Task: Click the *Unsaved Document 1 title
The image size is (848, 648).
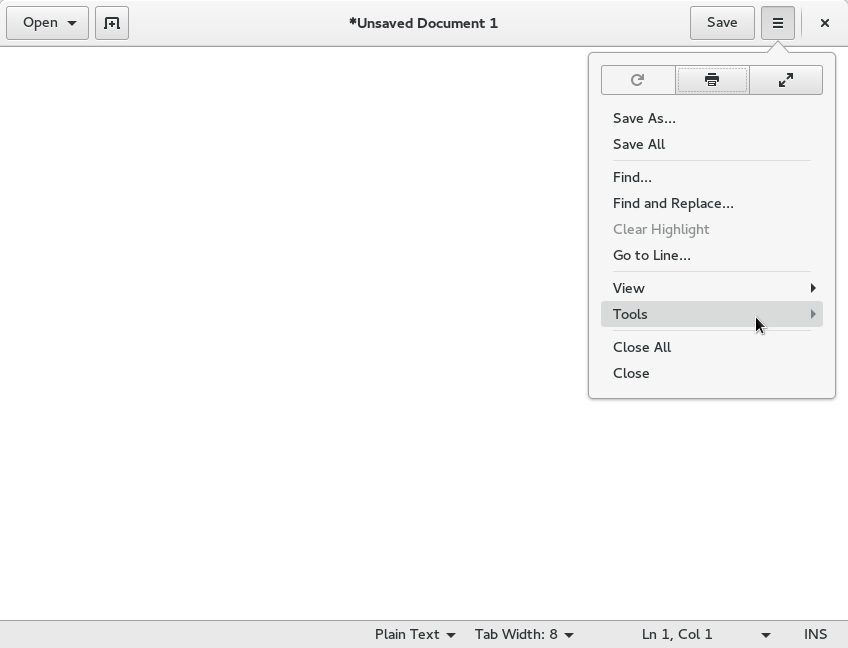Action: click(423, 23)
